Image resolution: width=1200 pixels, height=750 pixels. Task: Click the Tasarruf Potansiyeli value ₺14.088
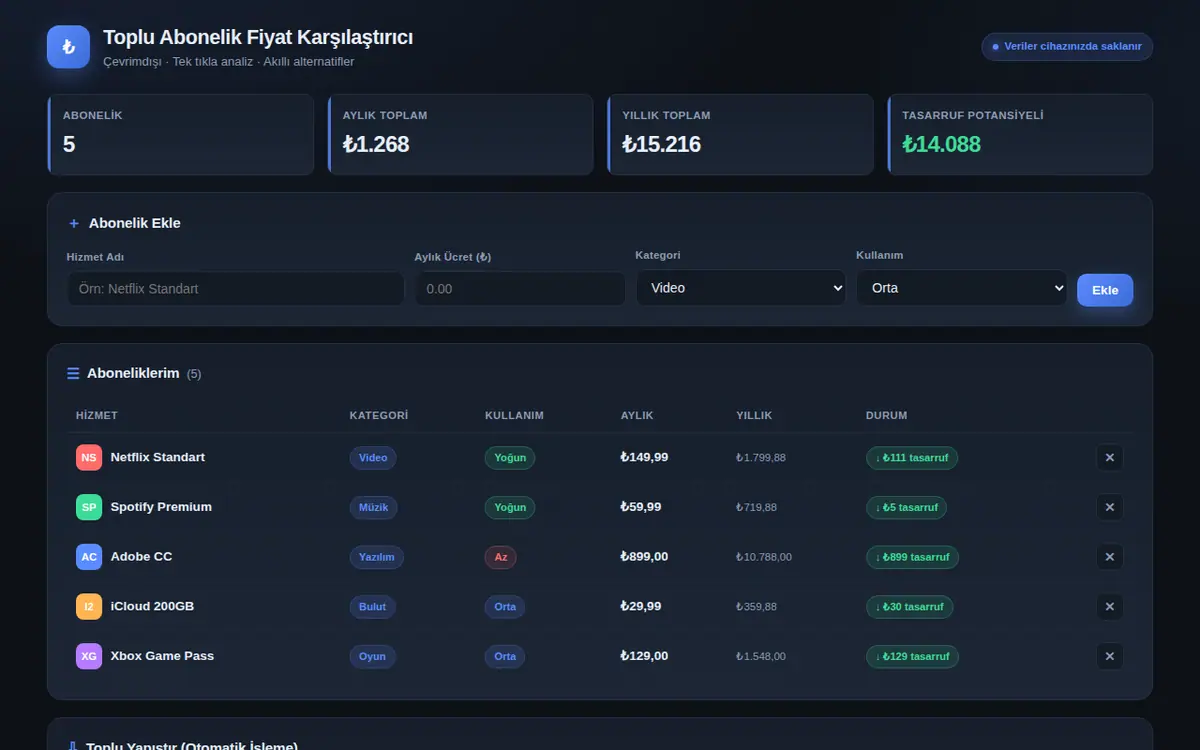click(x=941, y=144)
